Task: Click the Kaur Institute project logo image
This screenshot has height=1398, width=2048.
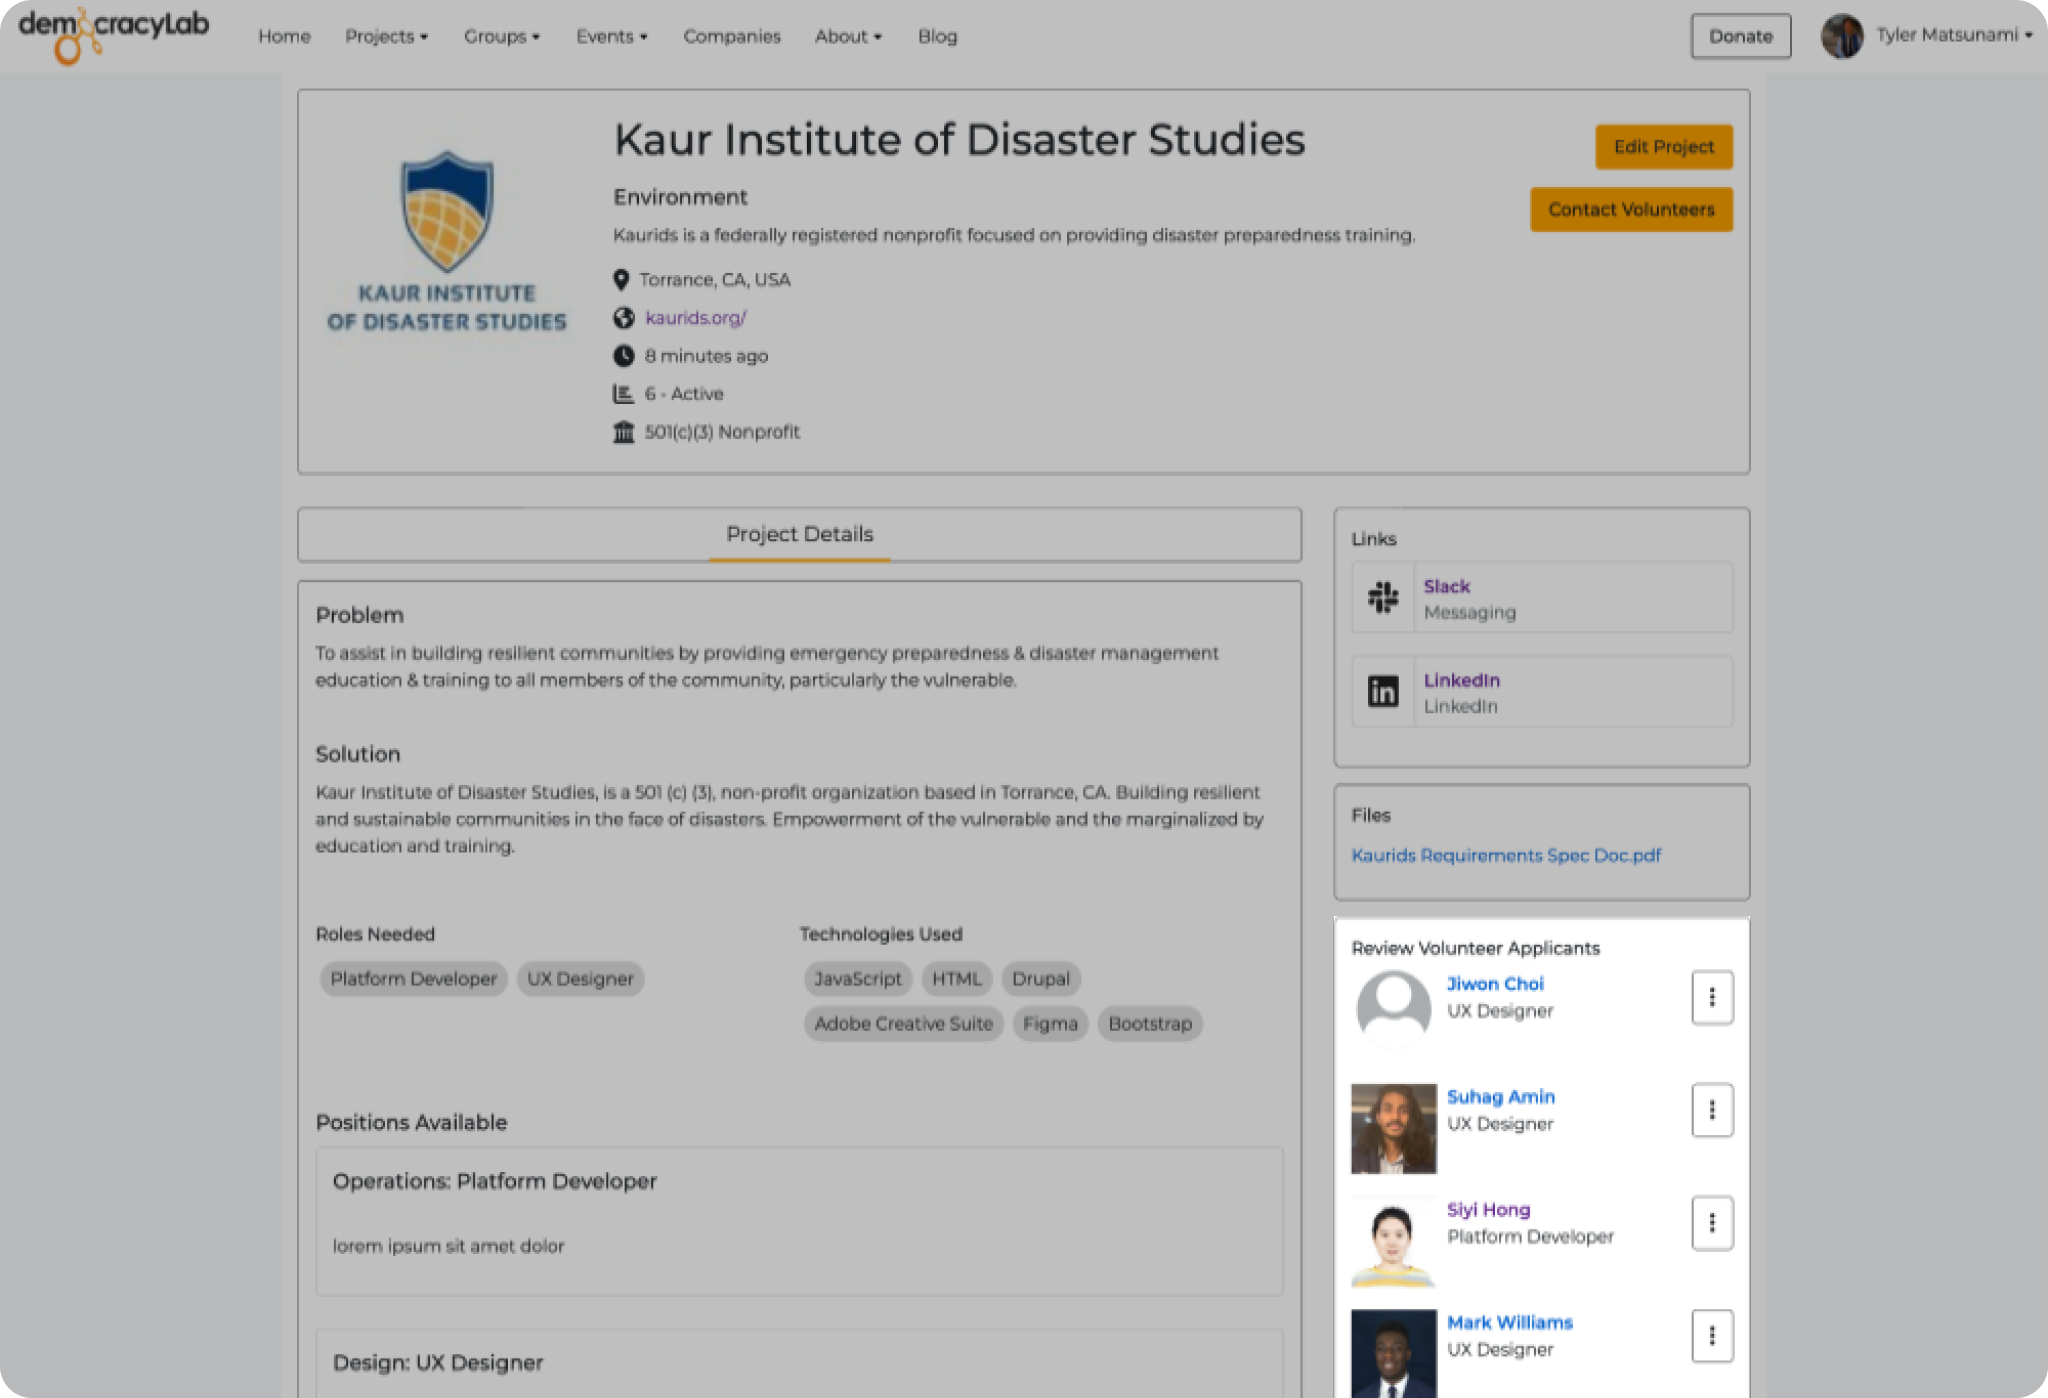Action: pos(446,242)
